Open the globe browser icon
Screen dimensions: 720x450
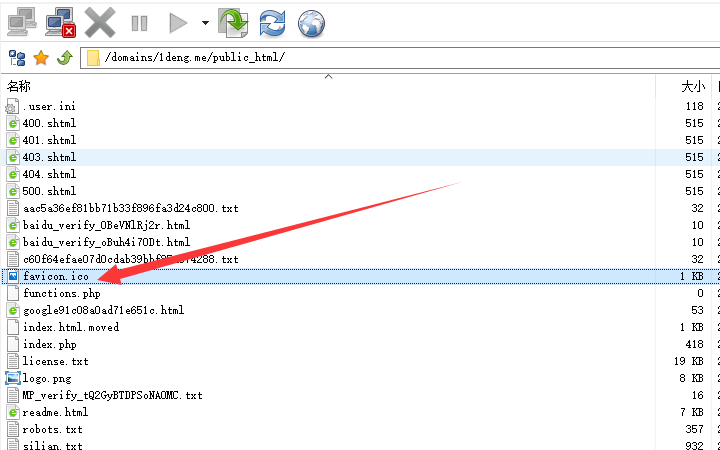[x=311, y=21]
